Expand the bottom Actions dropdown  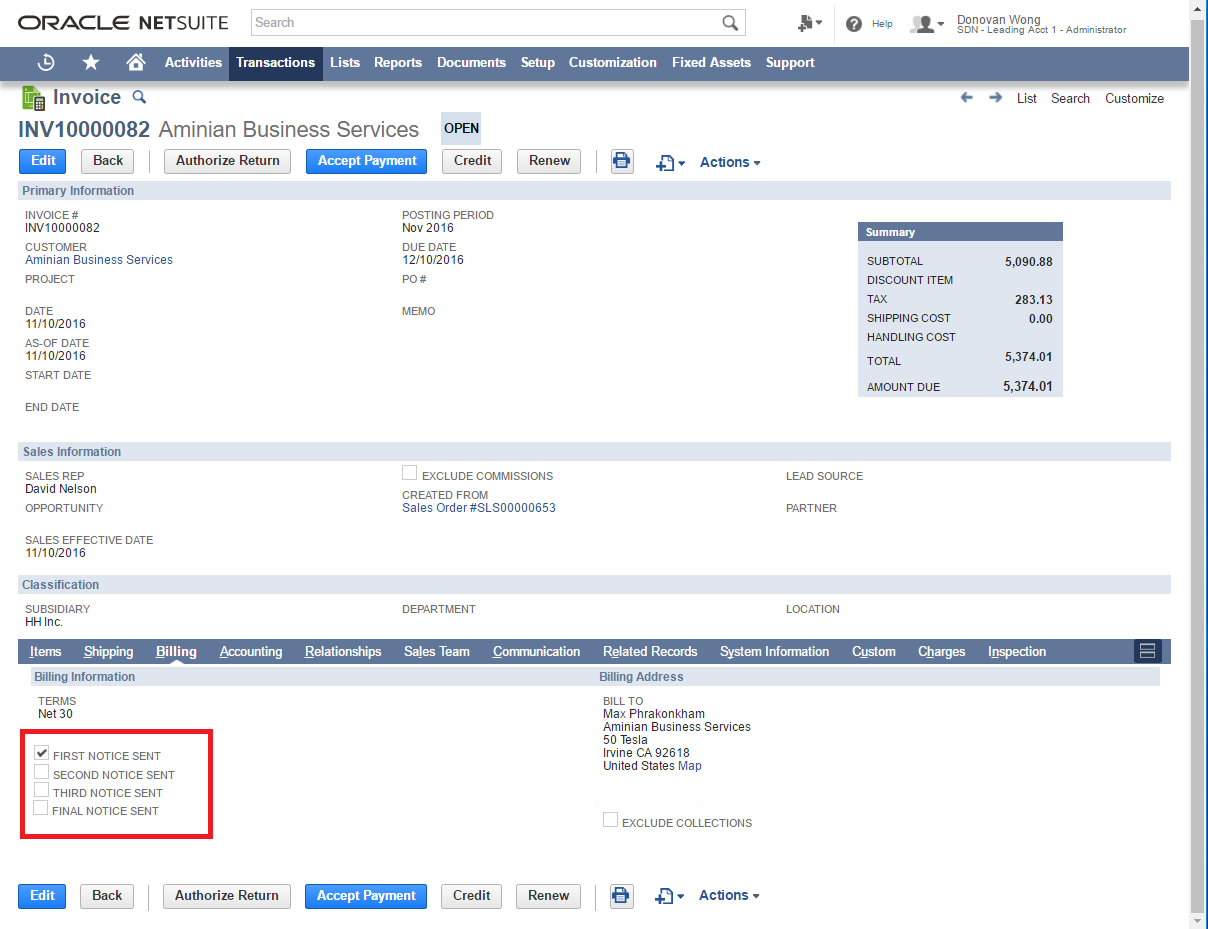(730, 896)
